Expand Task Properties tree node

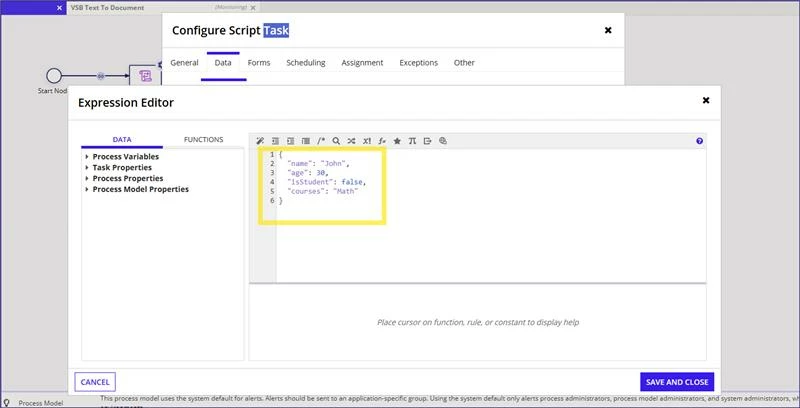click(x=87, y=167)
